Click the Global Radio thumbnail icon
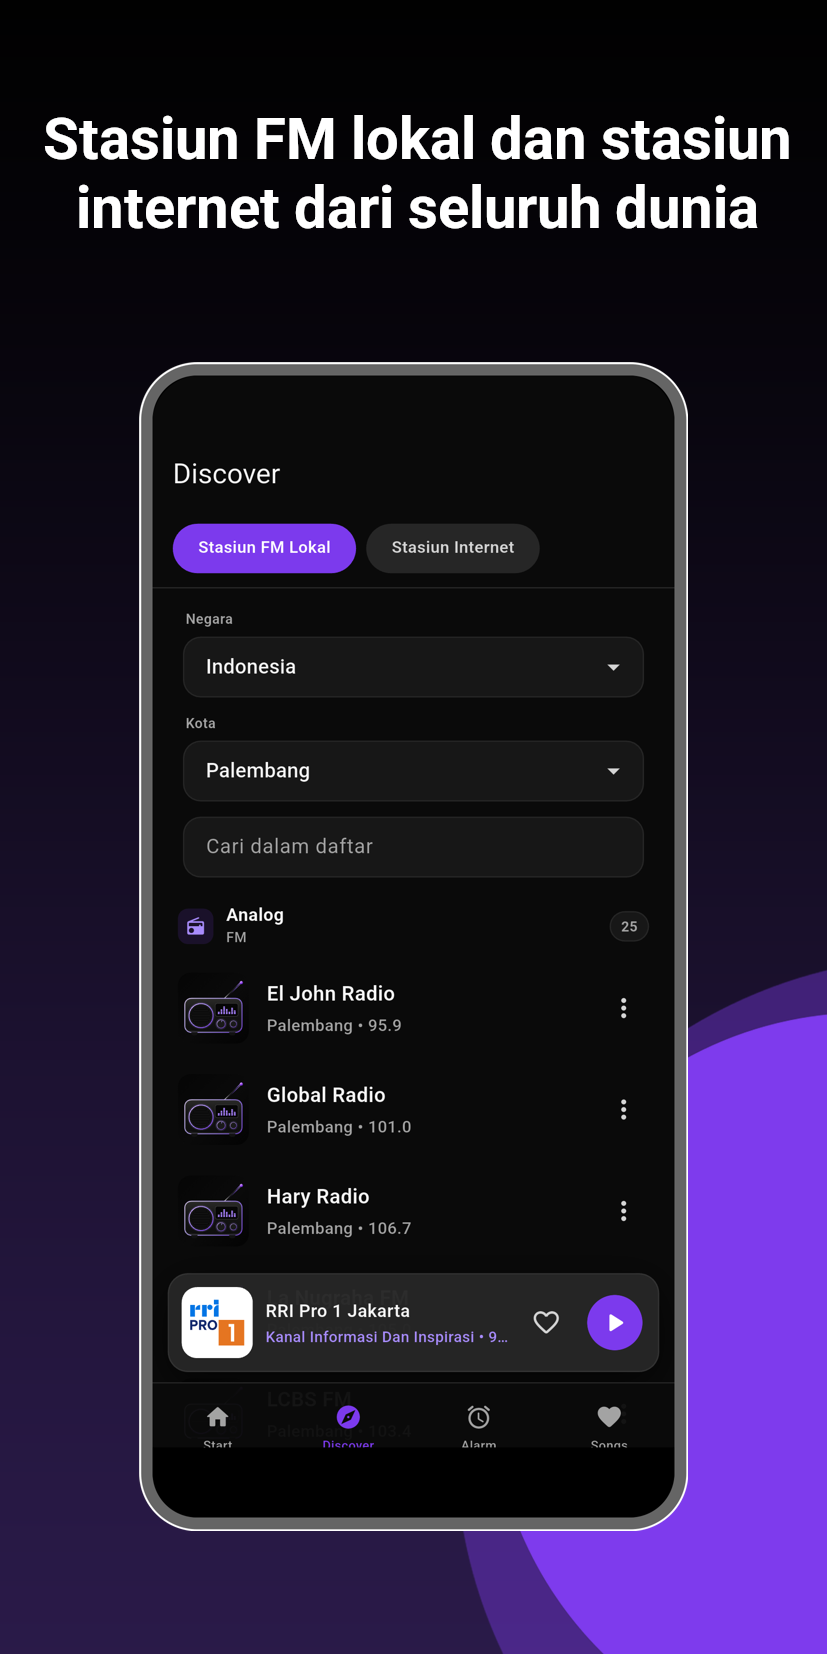This screenshot has height=1654, width=827. pos(214,1110)
